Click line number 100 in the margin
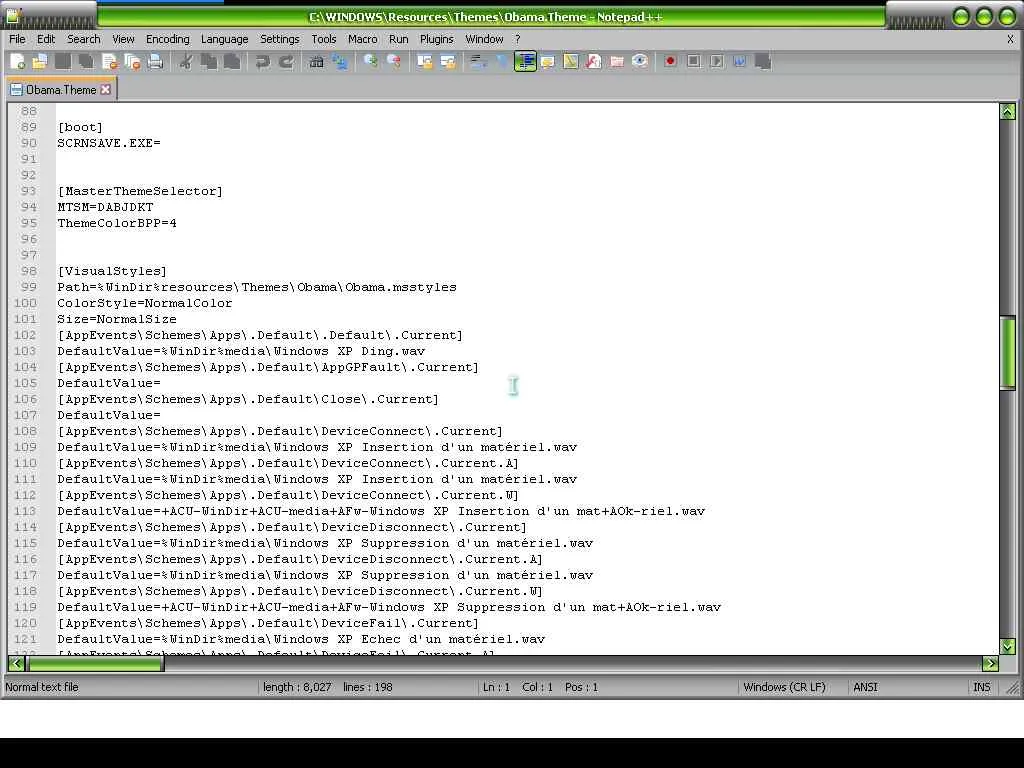 [25, 303]
